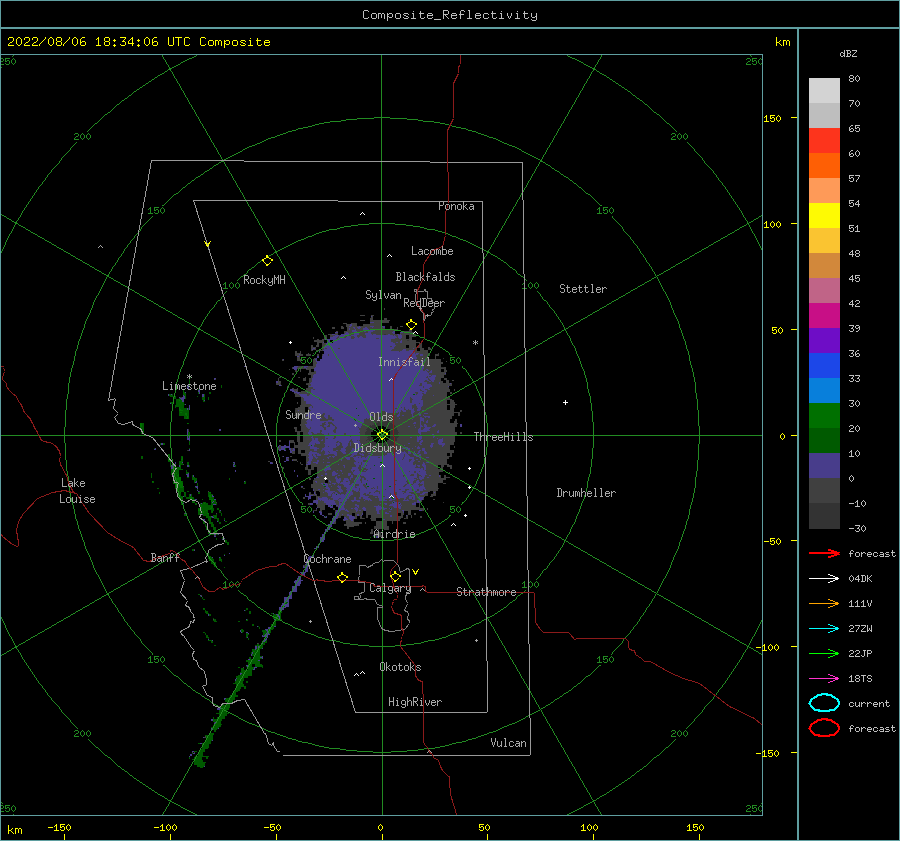Select the RedDeer label
The image size is (900, 841).
[x=424, y=303]
